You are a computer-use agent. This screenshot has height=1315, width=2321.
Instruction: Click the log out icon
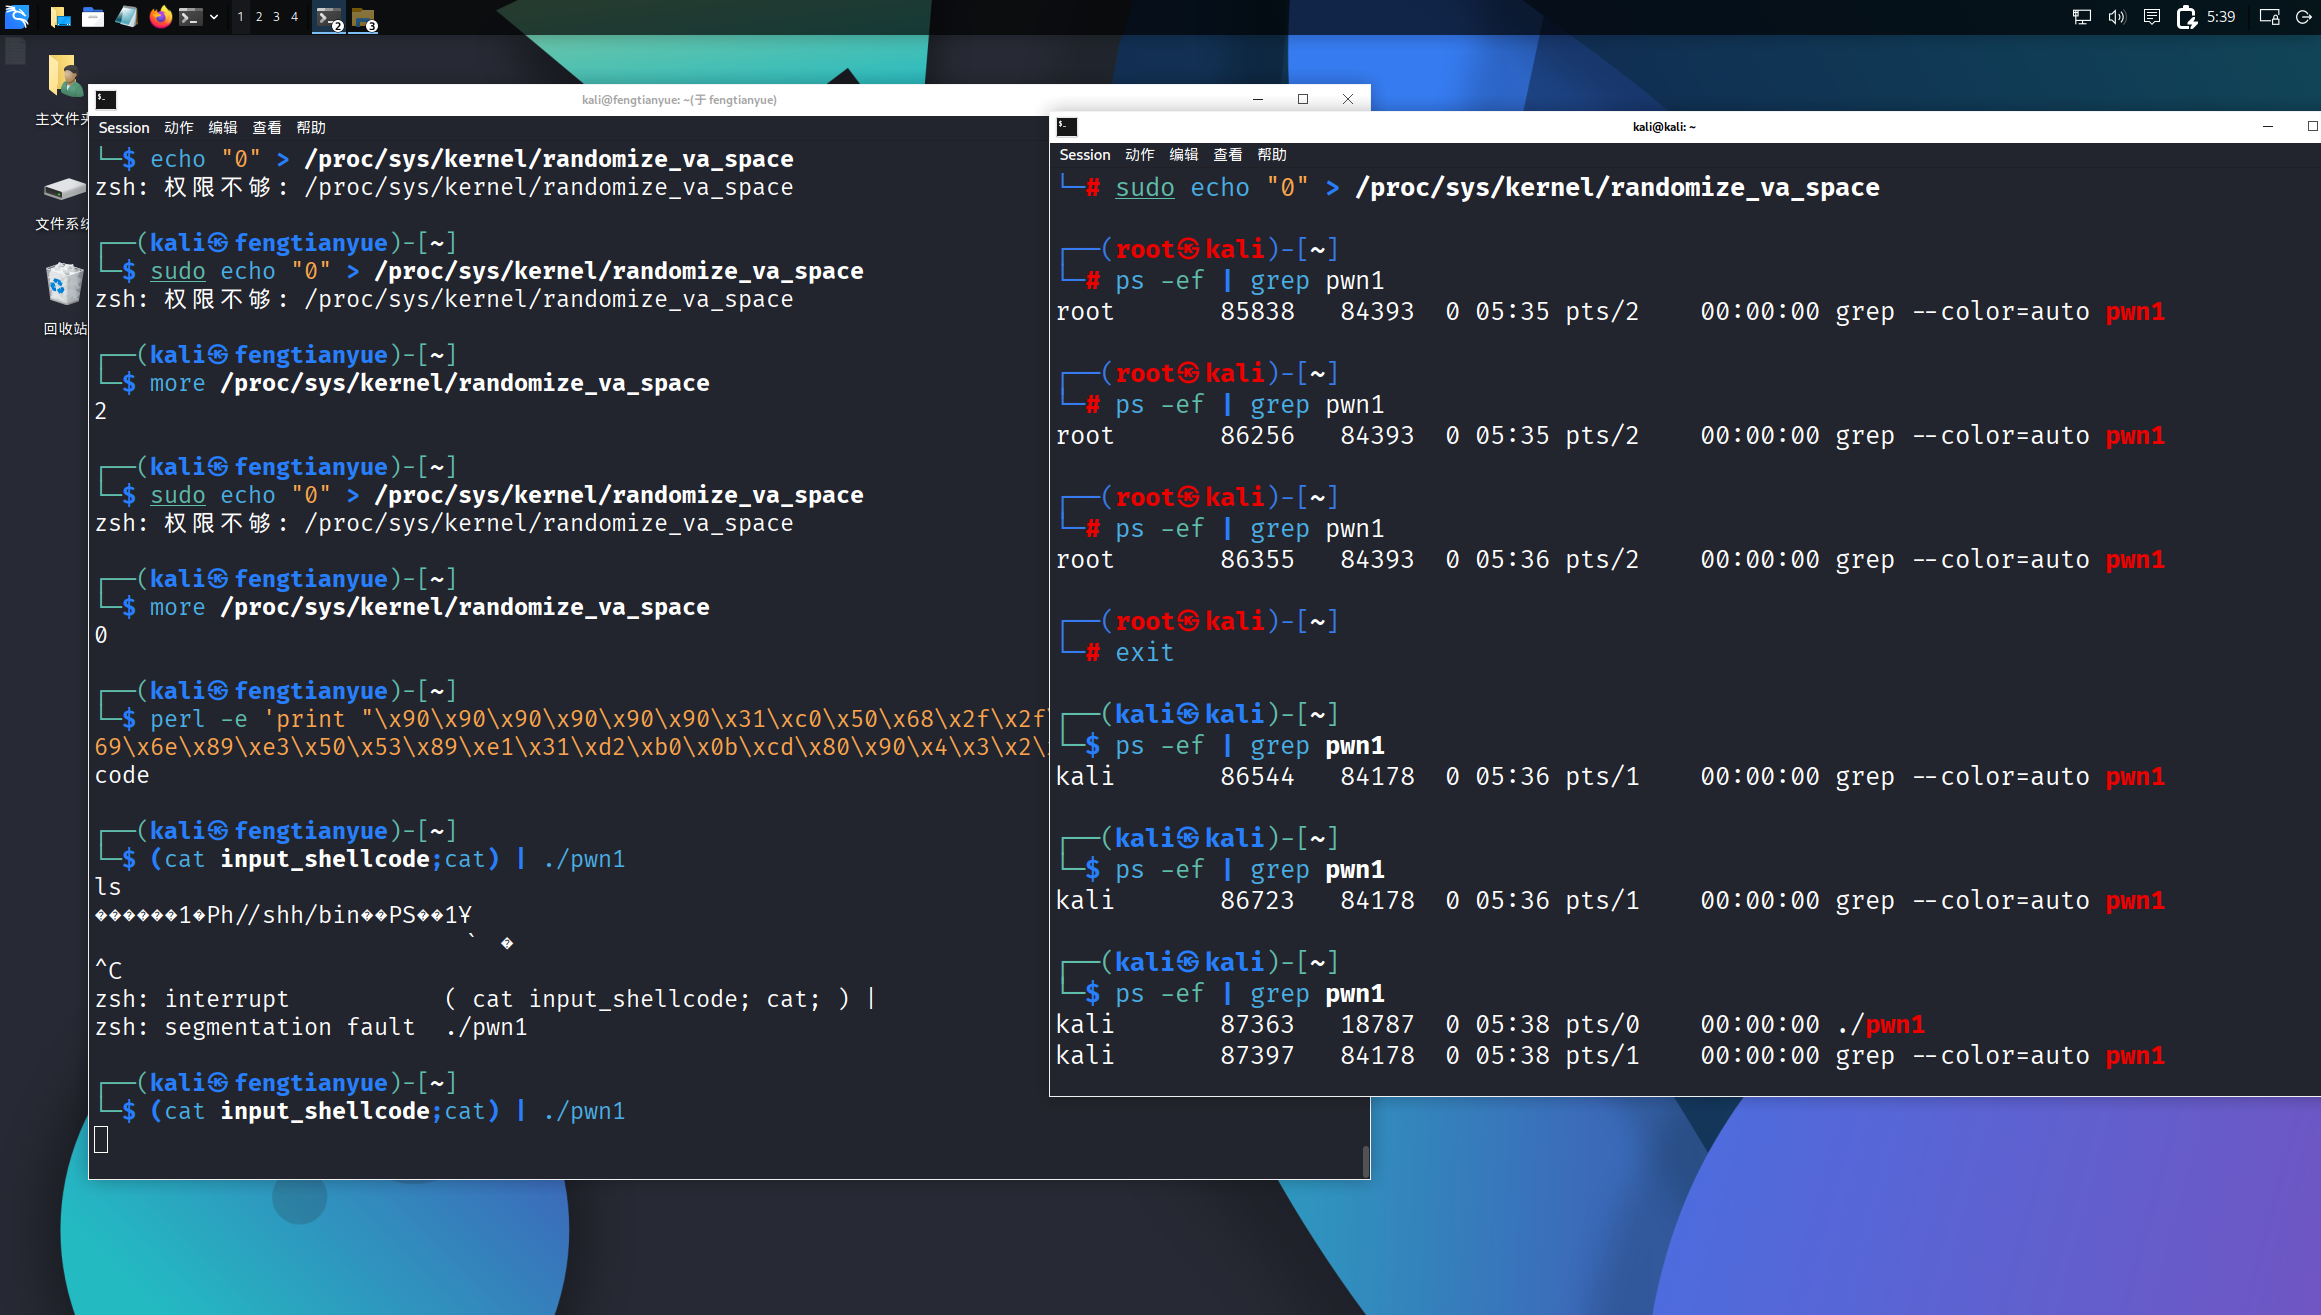click(x=2304, y=16)
